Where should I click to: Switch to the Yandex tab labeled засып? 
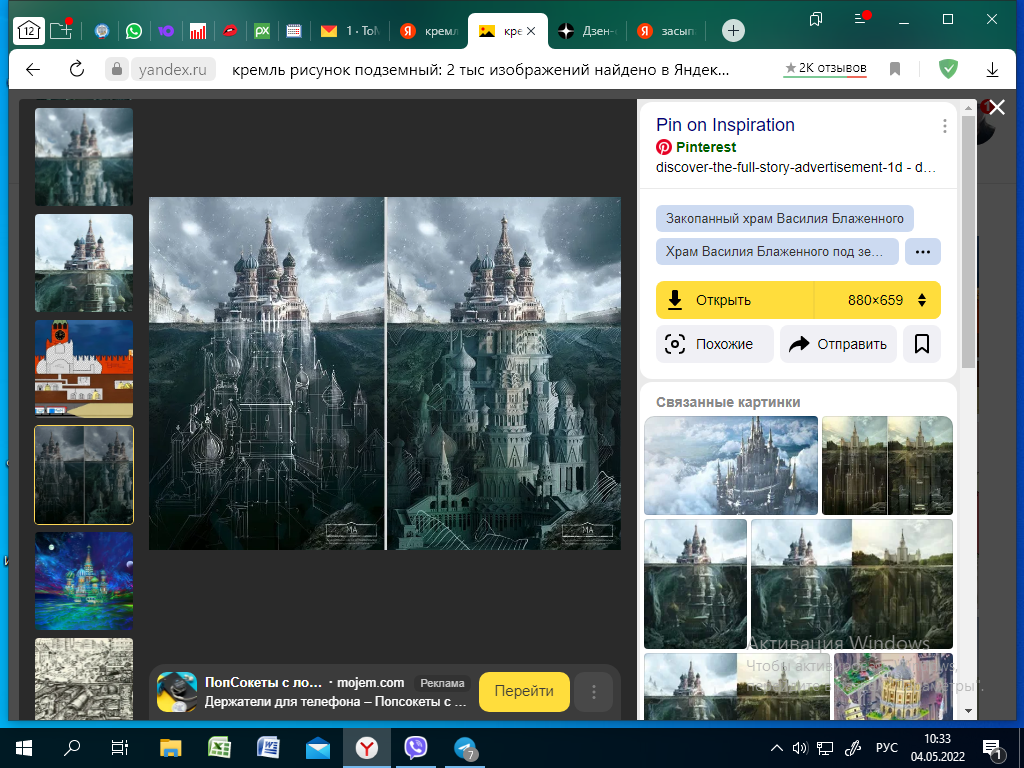click(x=667, y=31)
